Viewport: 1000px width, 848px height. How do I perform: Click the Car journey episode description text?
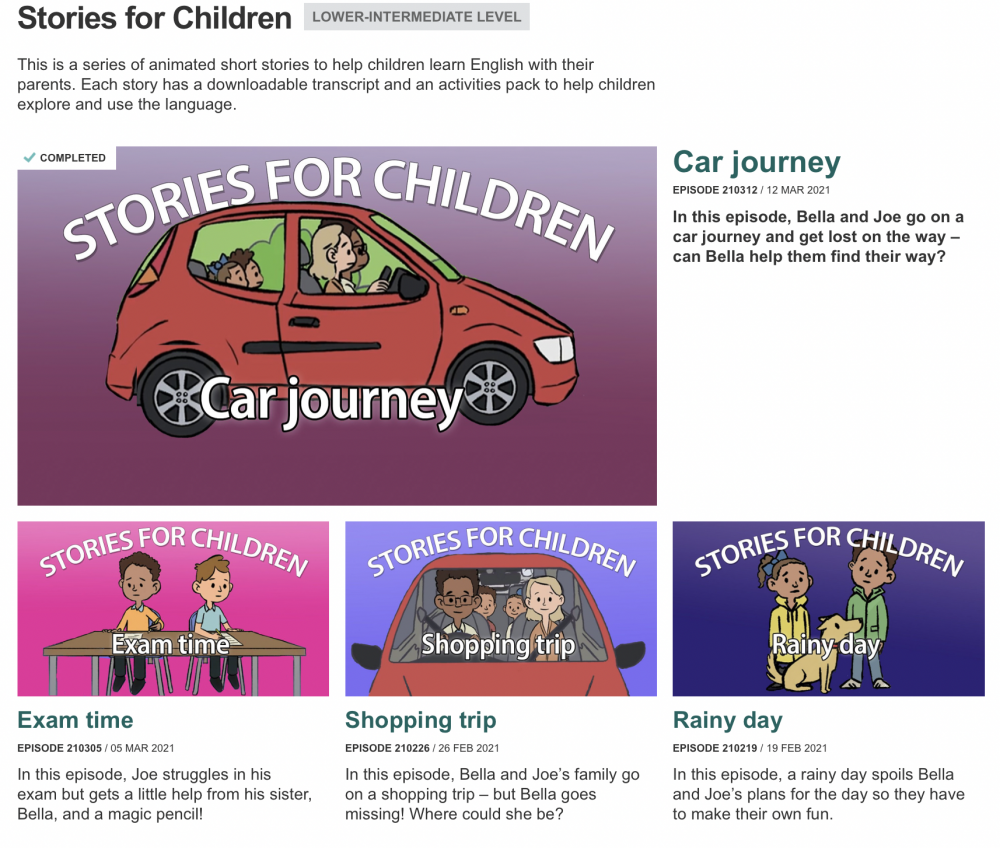pyautogui.click(x=817, y=237)
